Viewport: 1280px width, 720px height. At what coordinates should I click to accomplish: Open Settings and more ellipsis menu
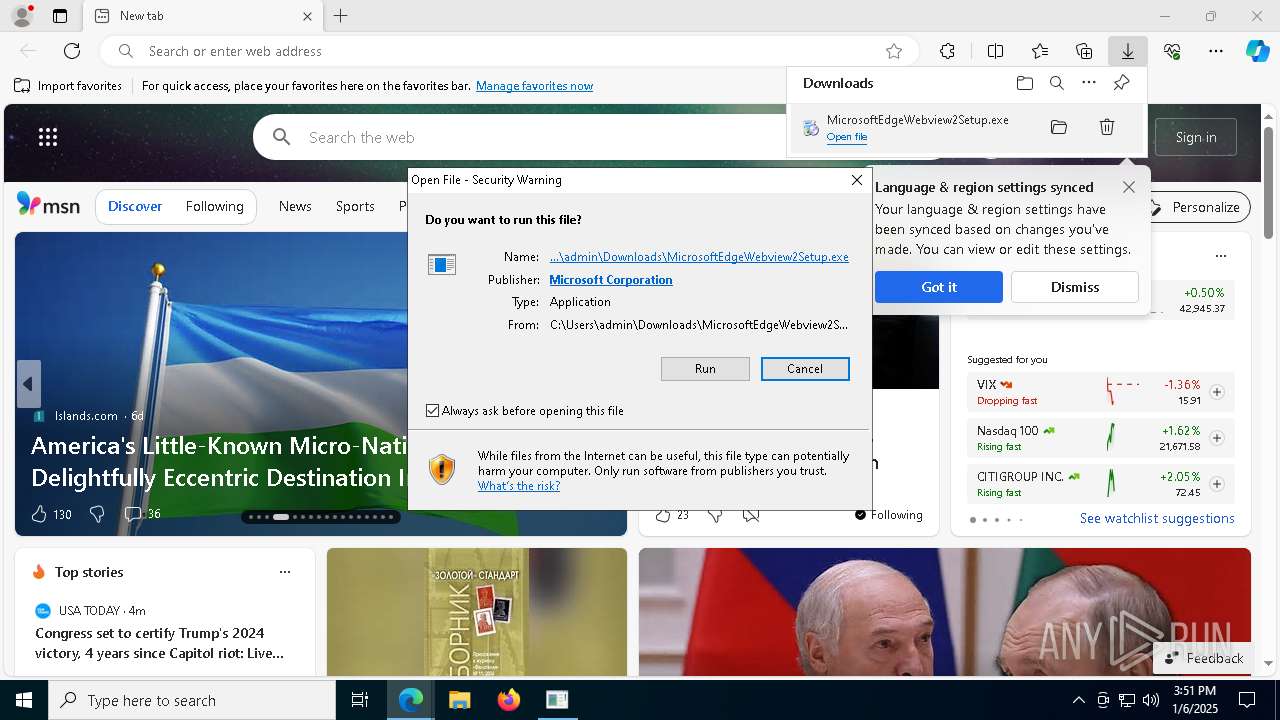(1216, 51)
